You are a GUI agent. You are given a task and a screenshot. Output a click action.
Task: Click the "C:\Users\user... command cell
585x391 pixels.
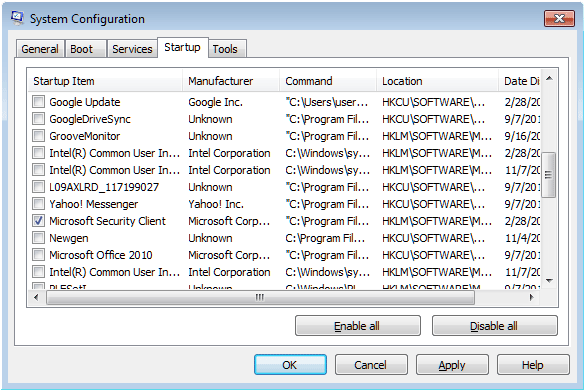coord(327,102)
